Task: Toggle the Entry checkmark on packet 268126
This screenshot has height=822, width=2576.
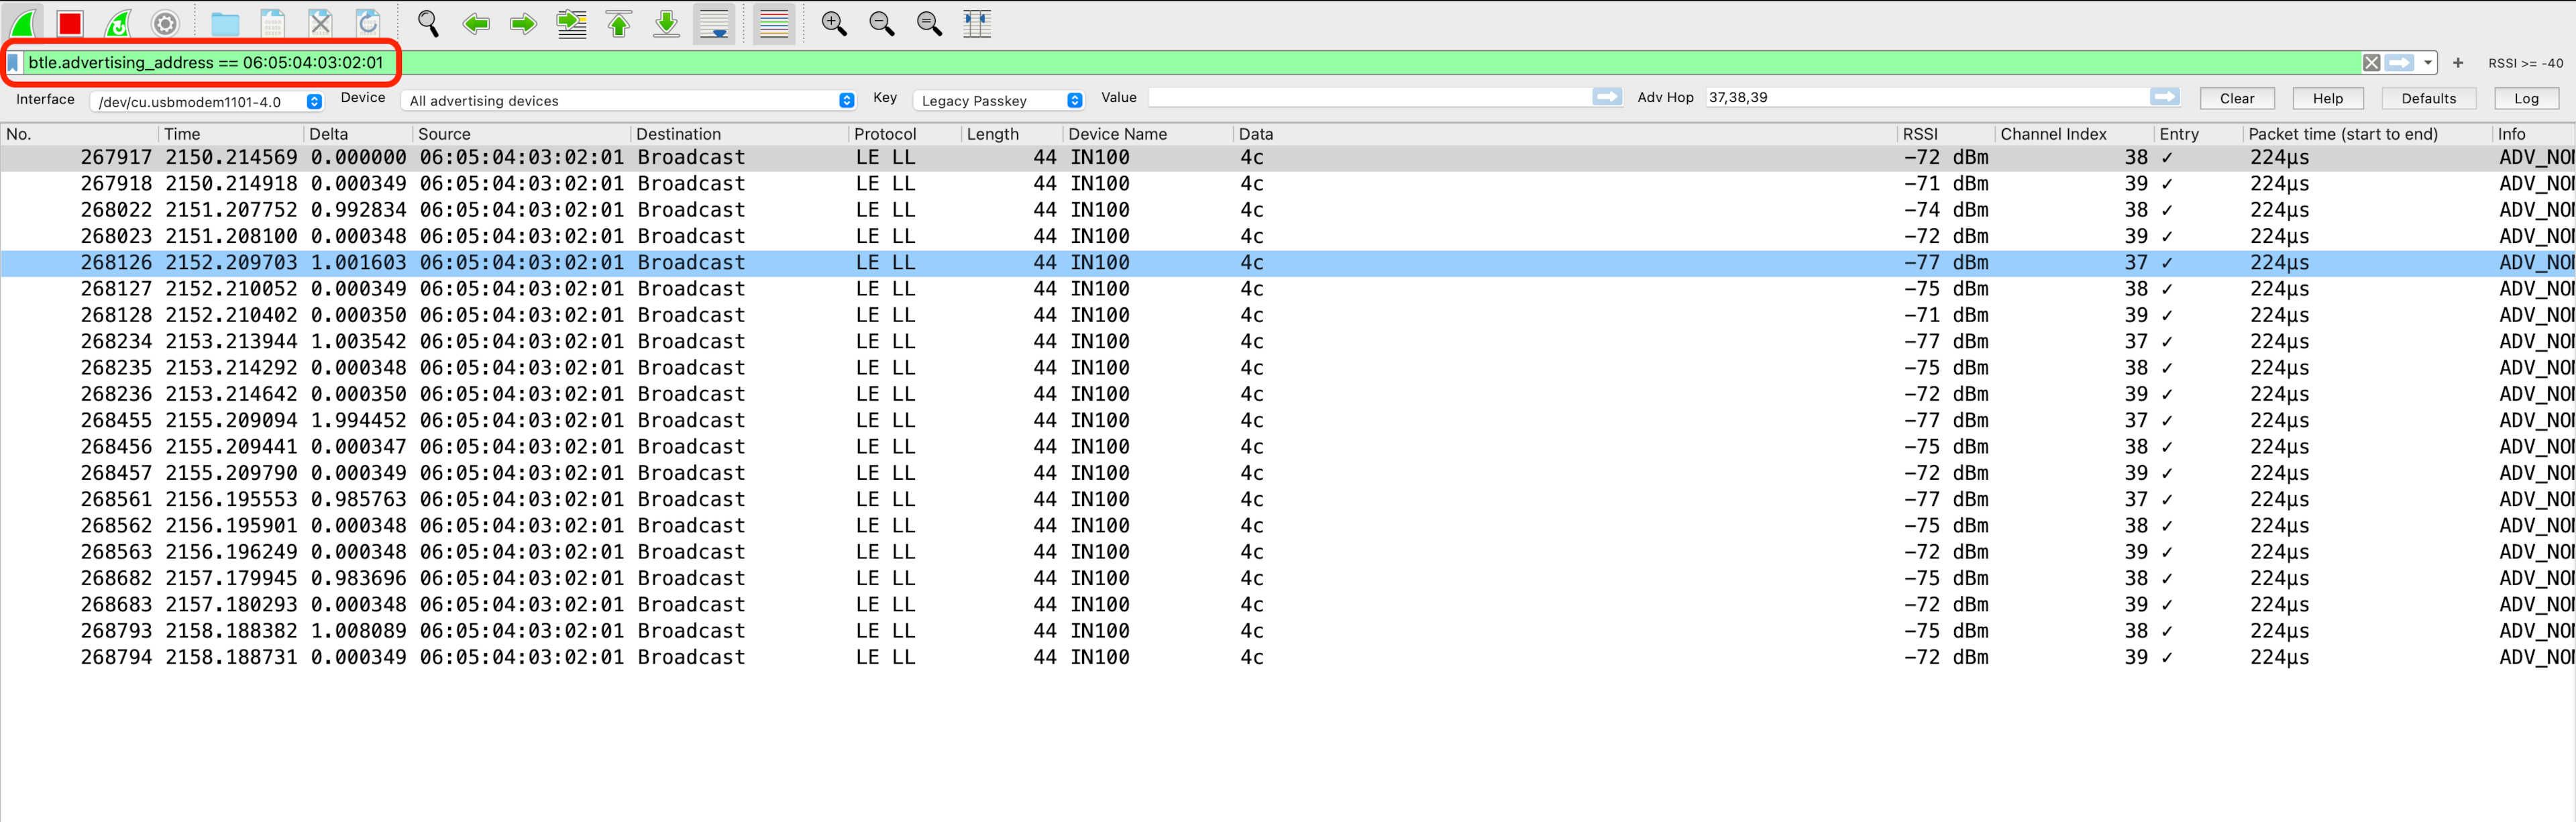Action: tap(2166, 262)
